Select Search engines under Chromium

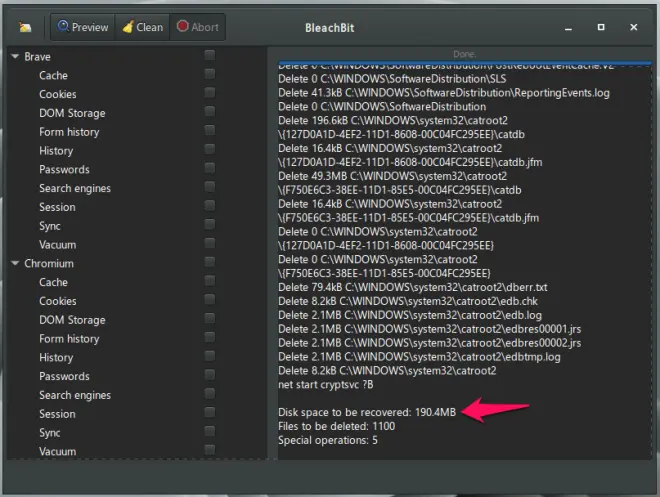coord(75,395)
